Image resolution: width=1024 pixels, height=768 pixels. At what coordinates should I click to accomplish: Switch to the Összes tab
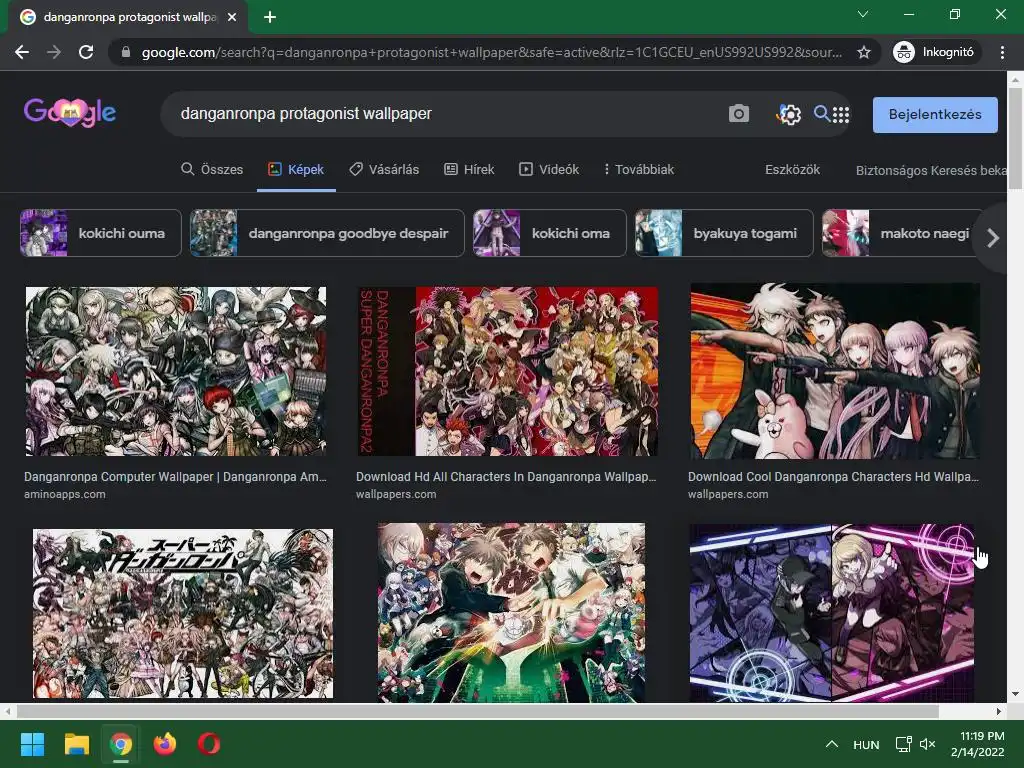pos(212,169)
